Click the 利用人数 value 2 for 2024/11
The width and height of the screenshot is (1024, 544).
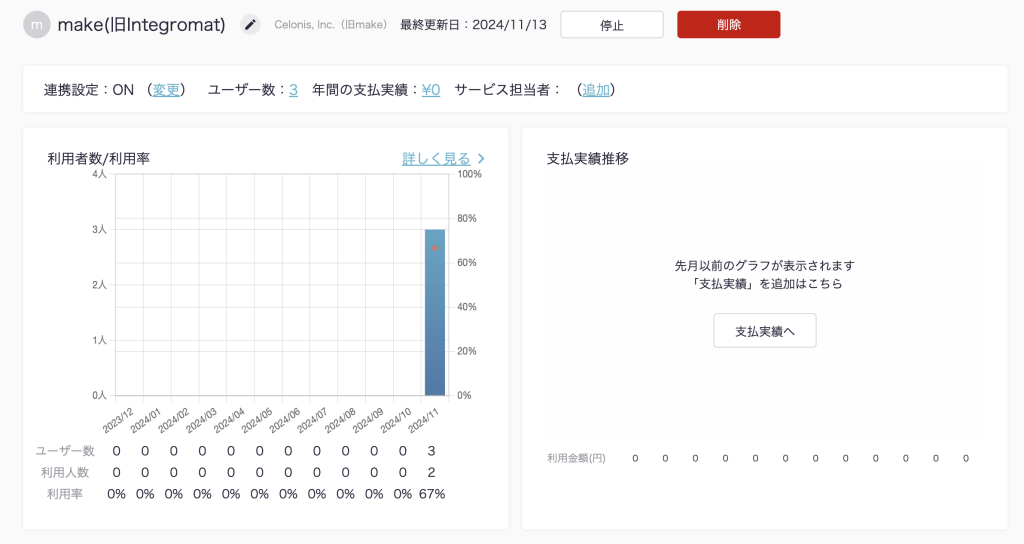click(431, 472)
